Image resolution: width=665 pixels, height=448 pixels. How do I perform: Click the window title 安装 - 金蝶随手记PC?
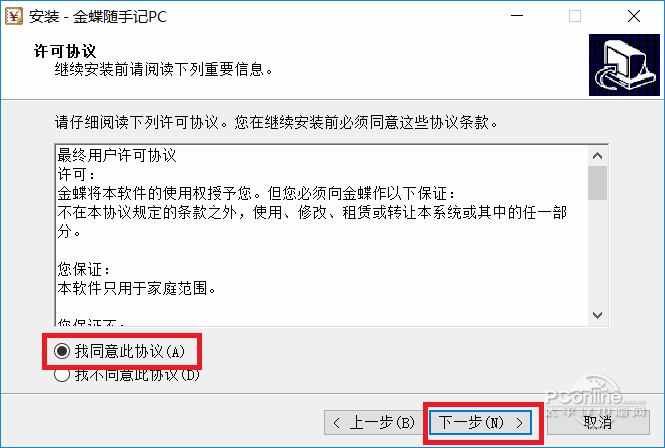pos(98,17)
